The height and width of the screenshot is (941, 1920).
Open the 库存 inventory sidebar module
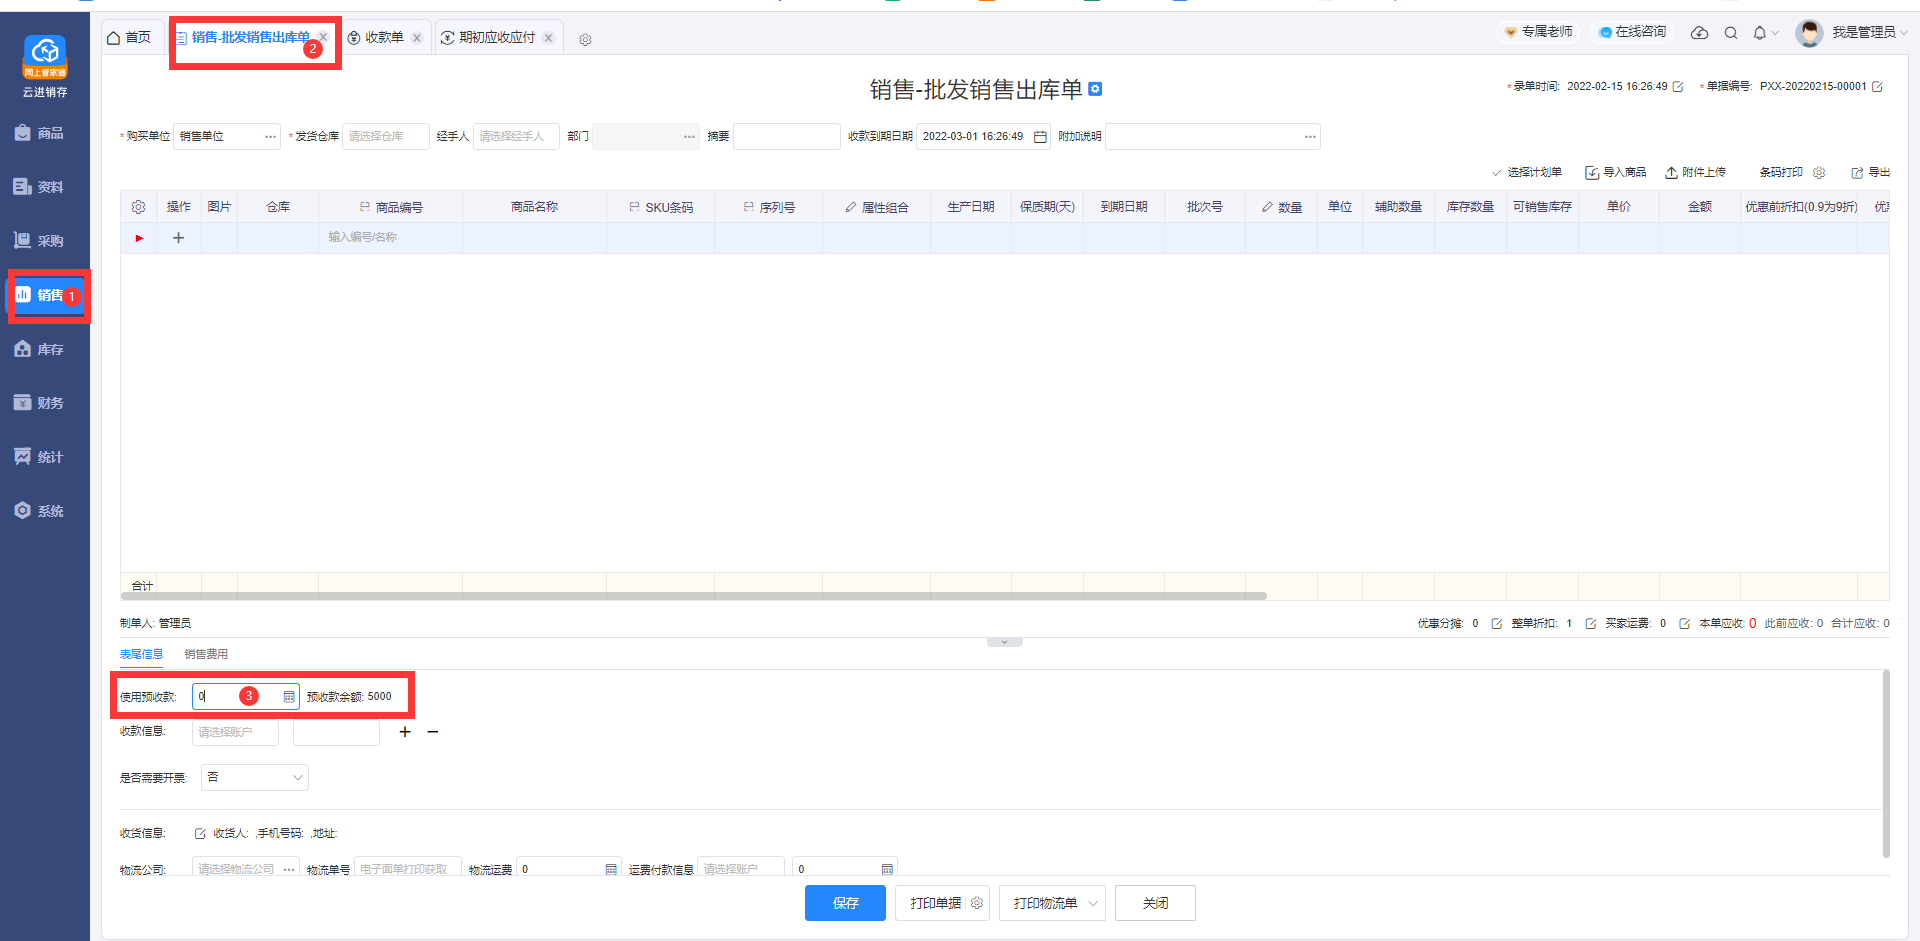tap(40, 349)
